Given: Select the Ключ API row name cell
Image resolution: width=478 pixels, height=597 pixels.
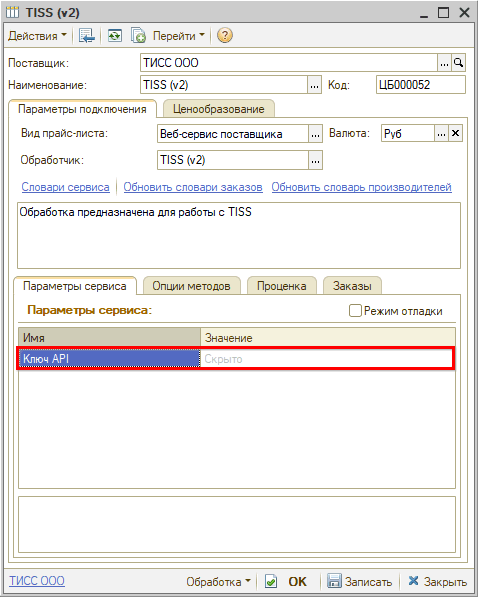Looking at the screenshot, I should [x=109, y=359].
